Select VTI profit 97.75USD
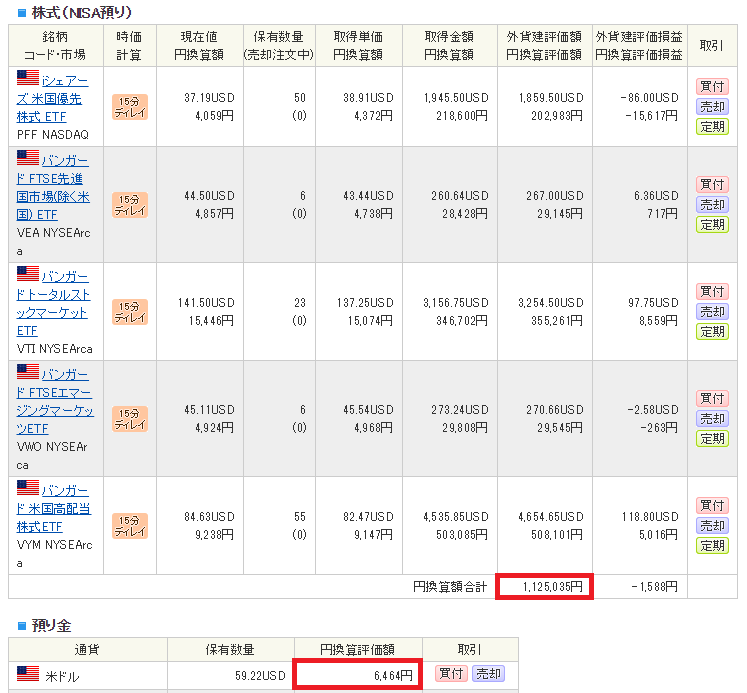Image resolution: width=747 pixels, height=693 pixels. click(653, 303)
